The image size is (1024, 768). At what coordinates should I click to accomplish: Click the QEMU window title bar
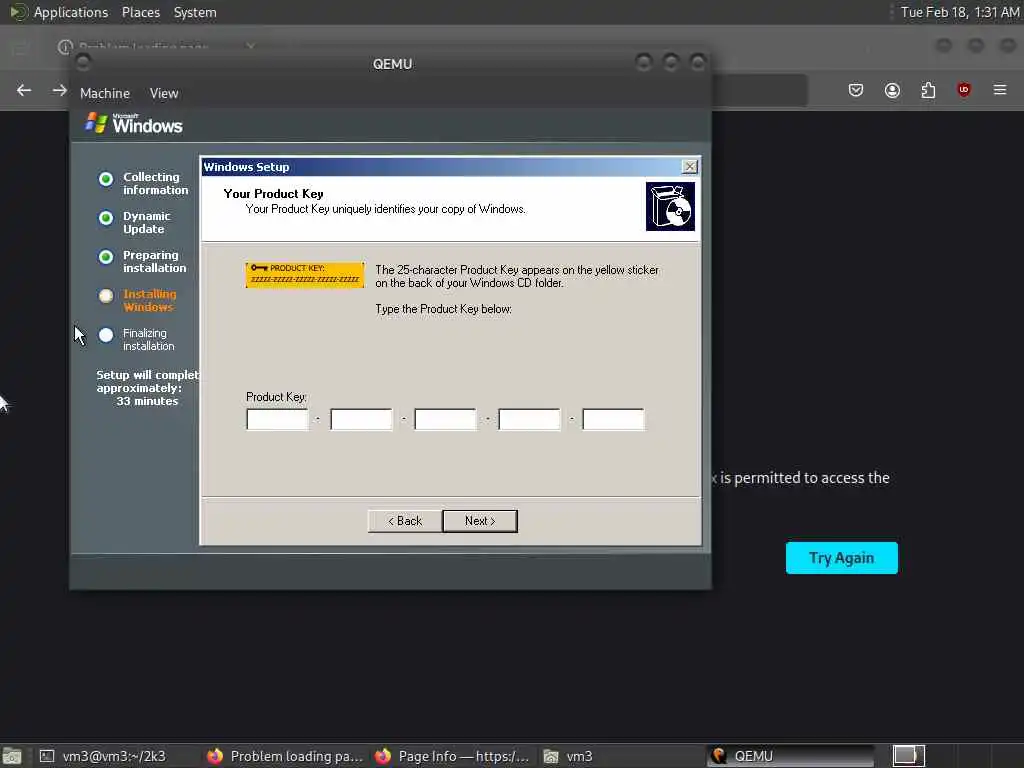click(x=392, y=64)
